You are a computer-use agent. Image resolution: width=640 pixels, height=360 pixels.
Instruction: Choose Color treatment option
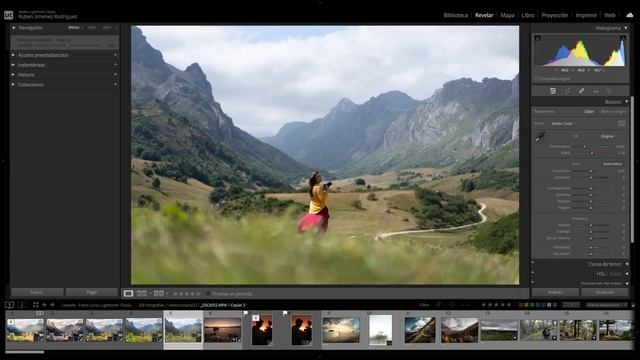coord(589,111)
